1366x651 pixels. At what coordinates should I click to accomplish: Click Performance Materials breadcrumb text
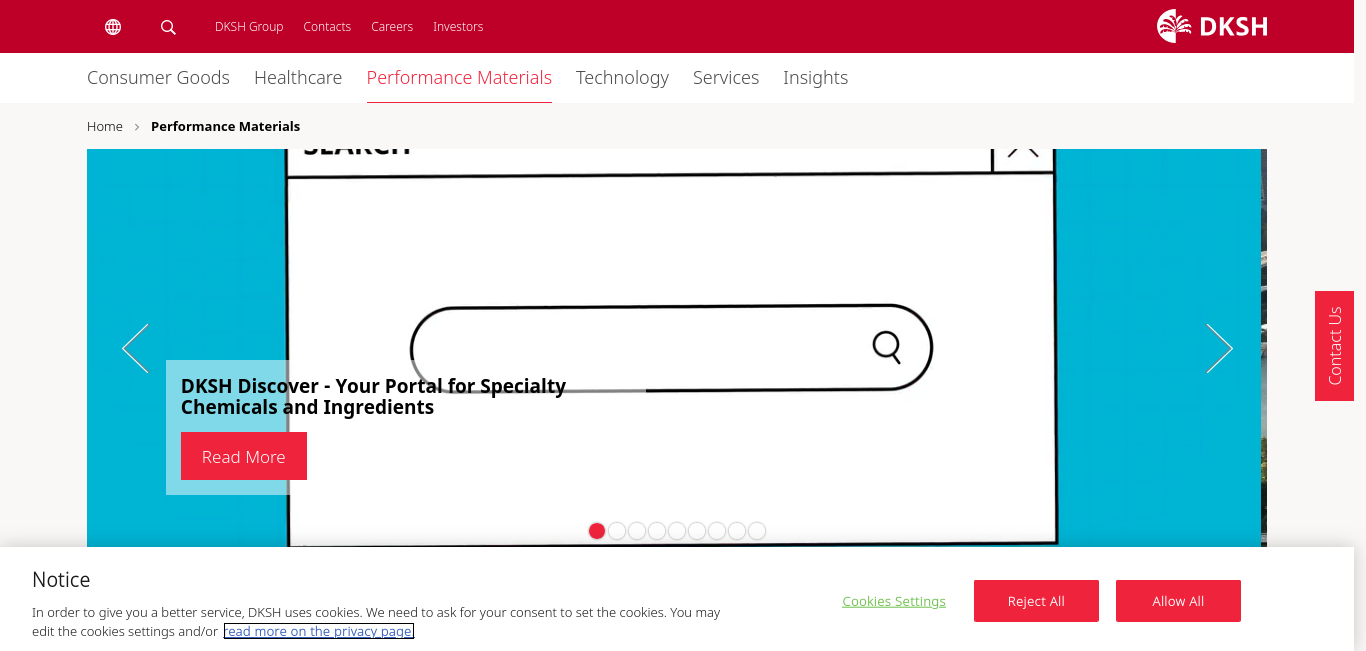(225, 126)
